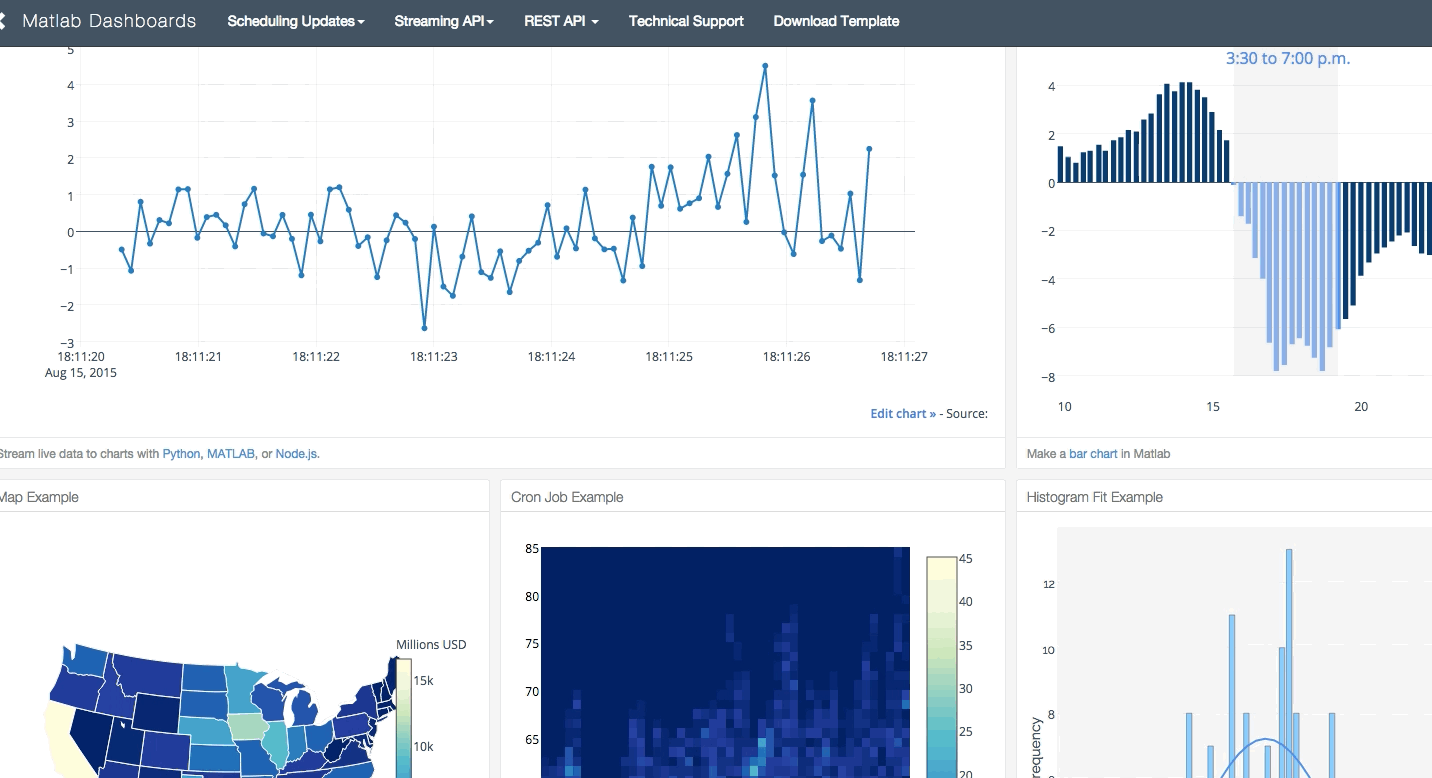Screen dimensions: 1432x778
Task: Click the Matlab Dashboards title
Action: point(108,21)
